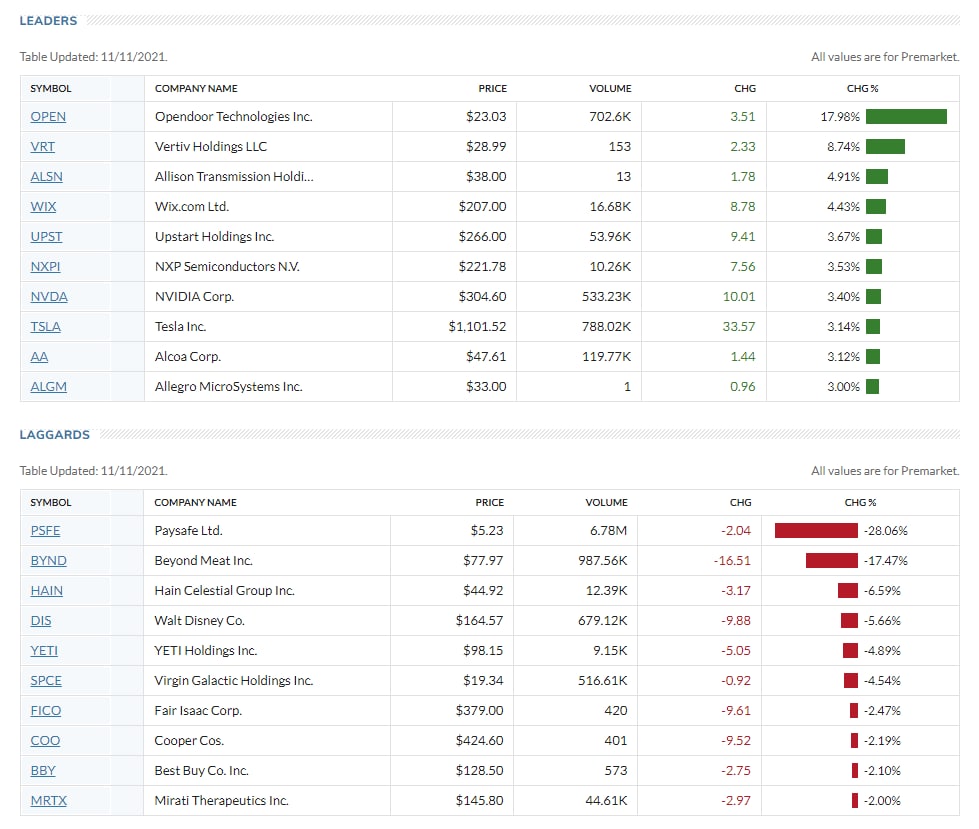Select NVIDIA Corp. company name
The image size is (979, 829).
[x=194, y=297]
